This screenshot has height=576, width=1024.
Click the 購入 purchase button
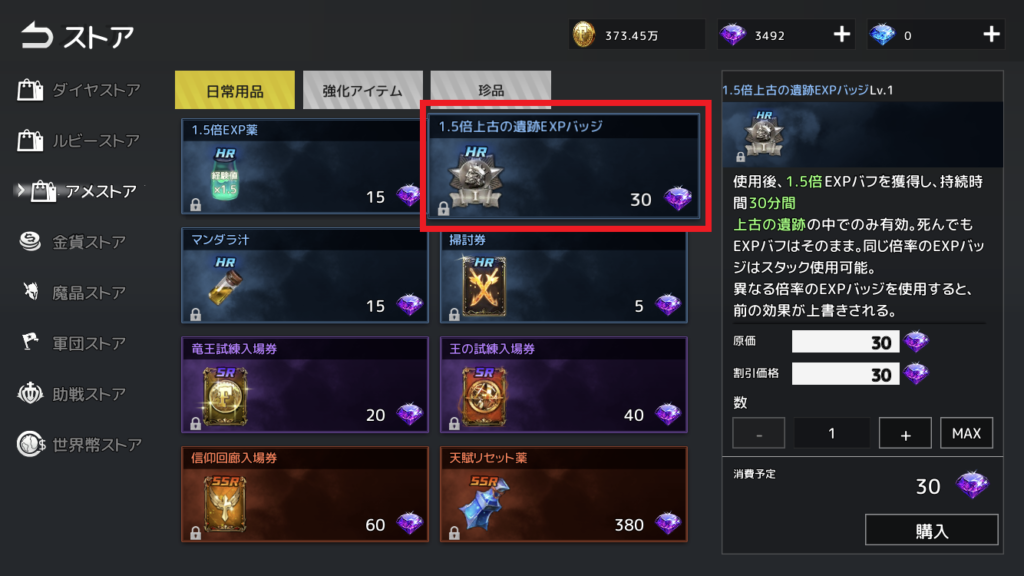[931, 530]
